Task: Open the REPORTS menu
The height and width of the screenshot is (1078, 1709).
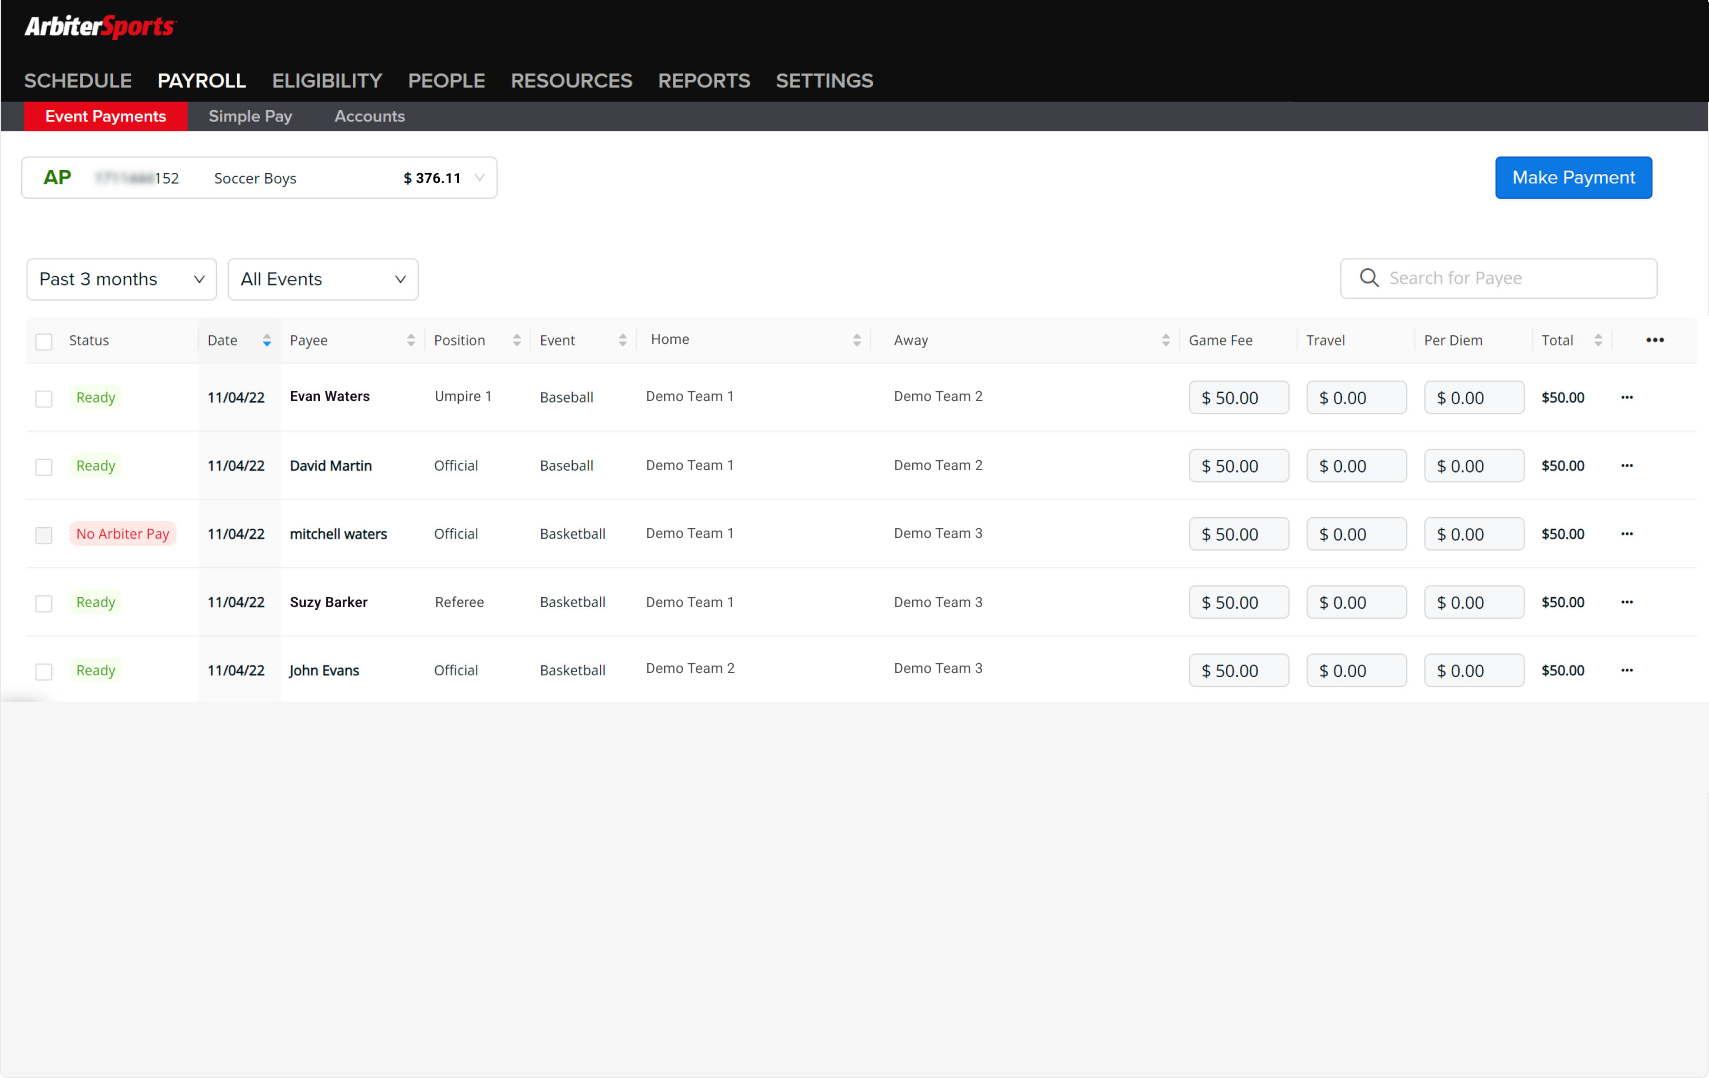Action: point(703,81)
